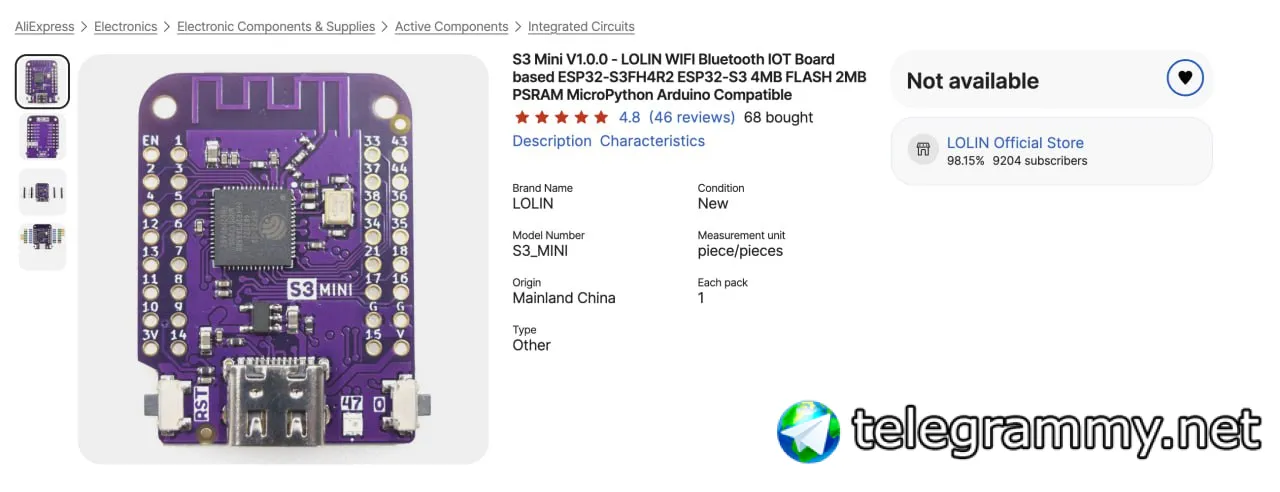Open Electronic Components & Supplies breadcrumb
Screen dimensions: 1280x492
(x=276, y=27)
